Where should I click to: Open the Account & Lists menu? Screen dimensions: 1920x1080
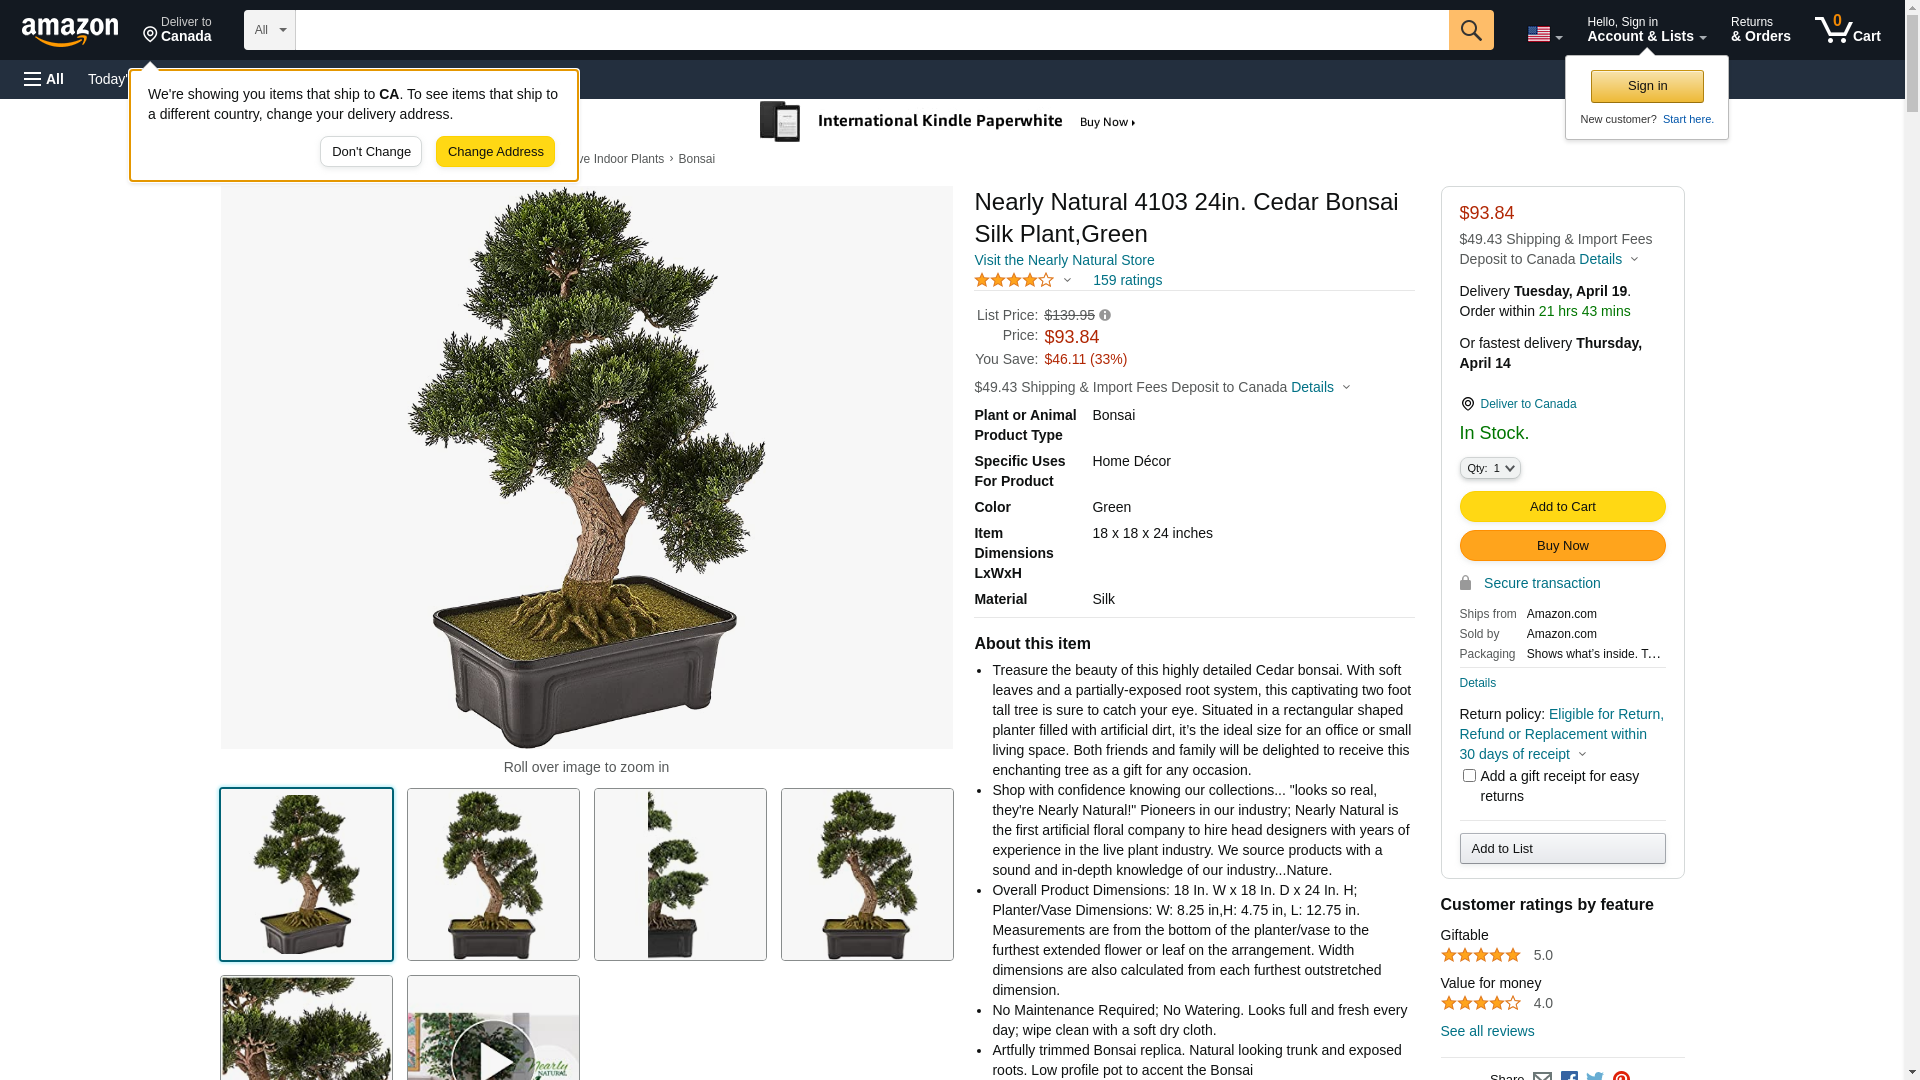(1646, 30)
